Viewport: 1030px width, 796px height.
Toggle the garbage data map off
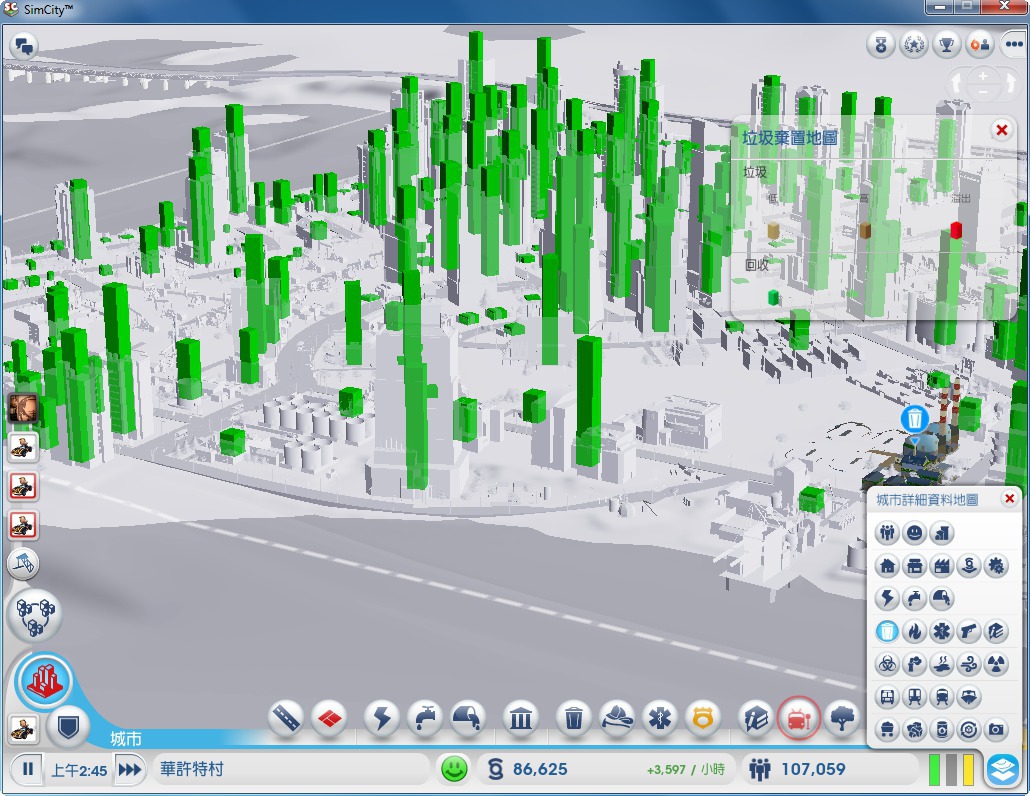[x=887, y=631]
